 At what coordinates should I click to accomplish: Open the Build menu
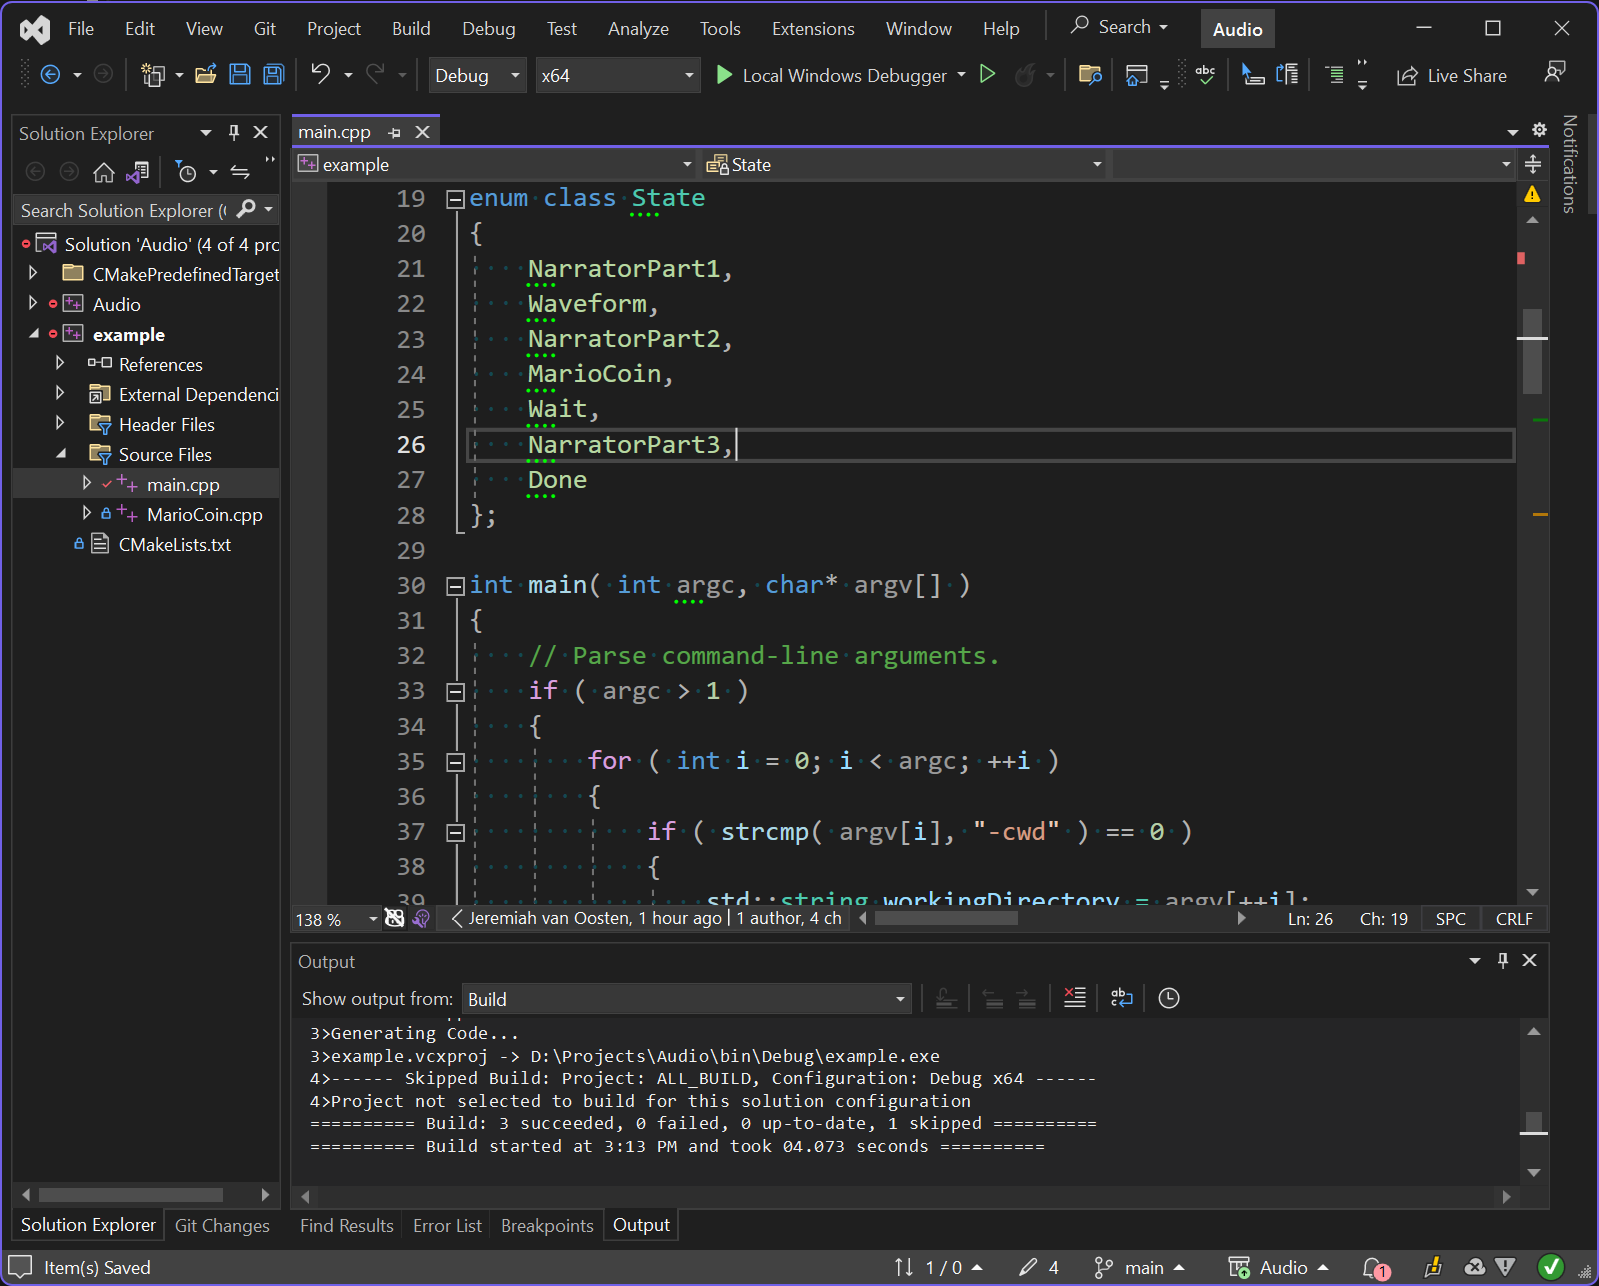tap(410, 29)
